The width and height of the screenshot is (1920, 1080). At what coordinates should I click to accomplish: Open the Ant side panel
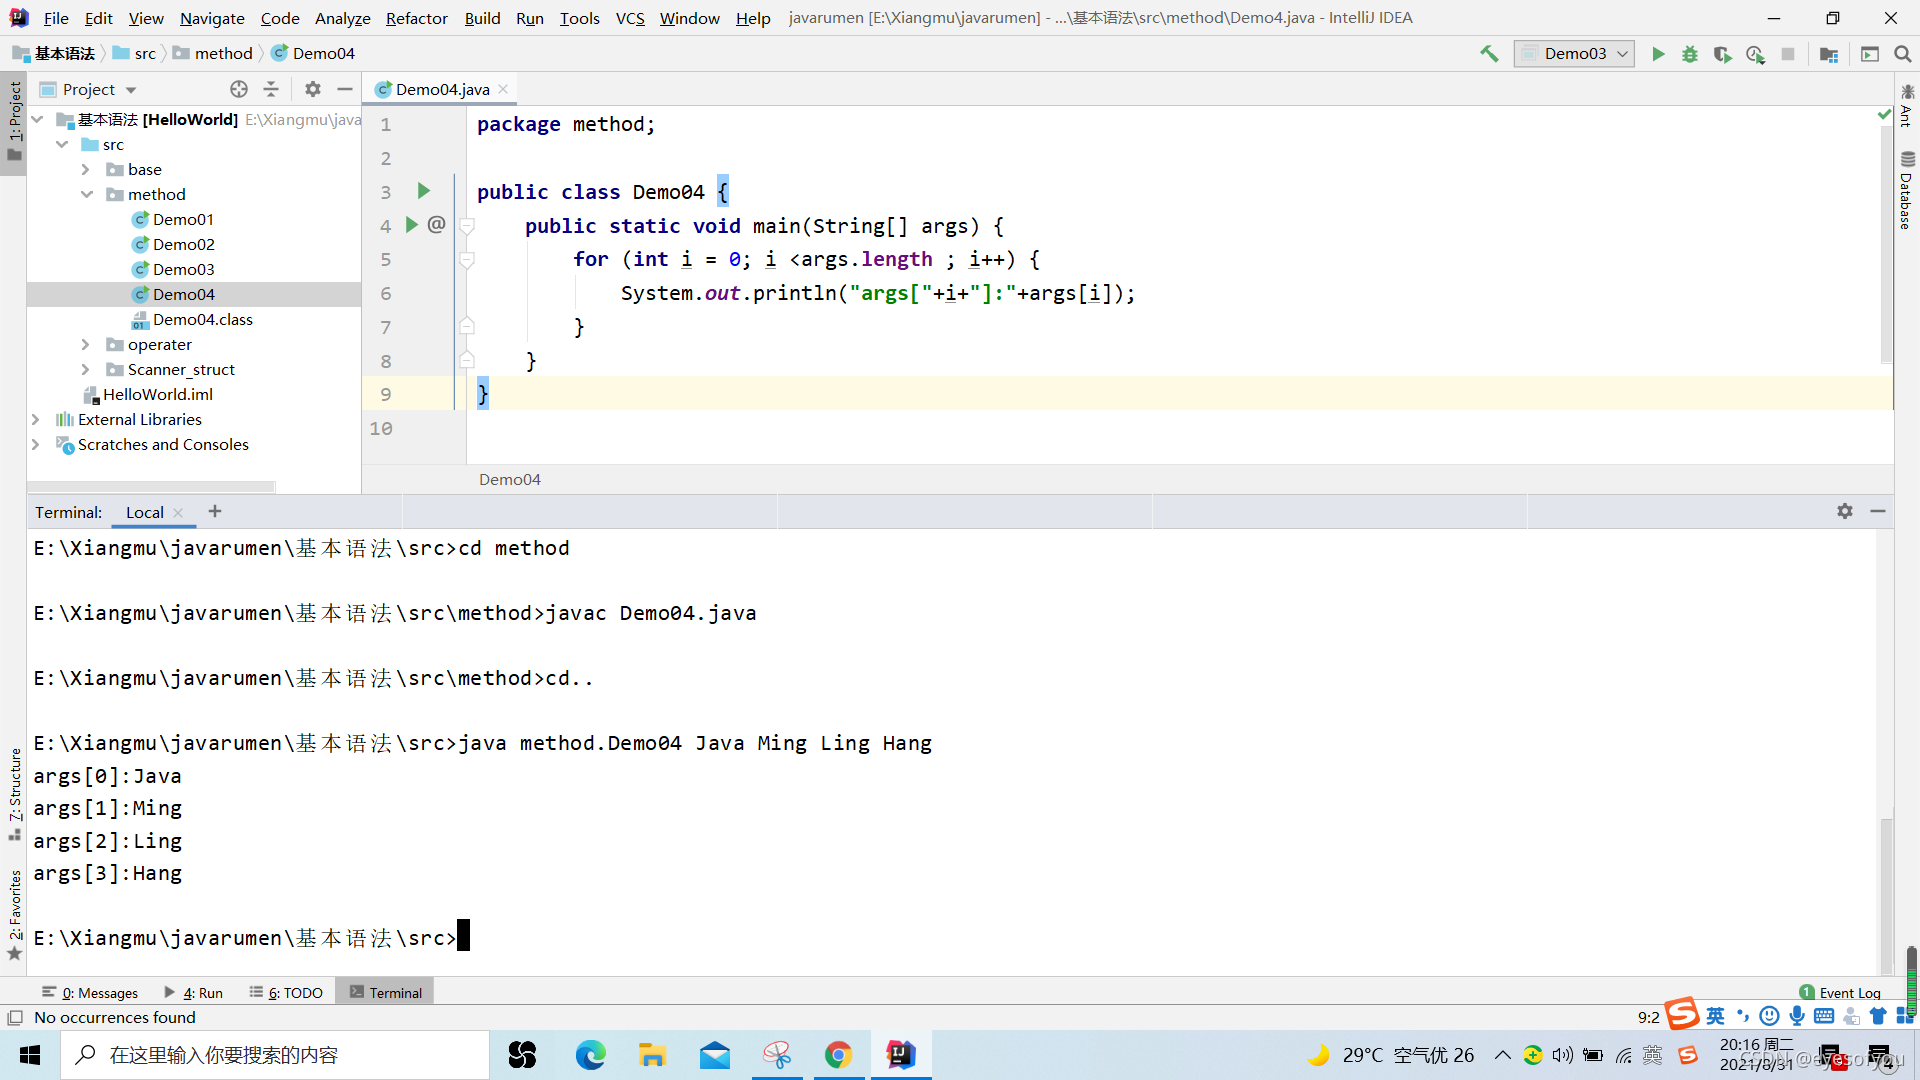tap(1906, 106)
